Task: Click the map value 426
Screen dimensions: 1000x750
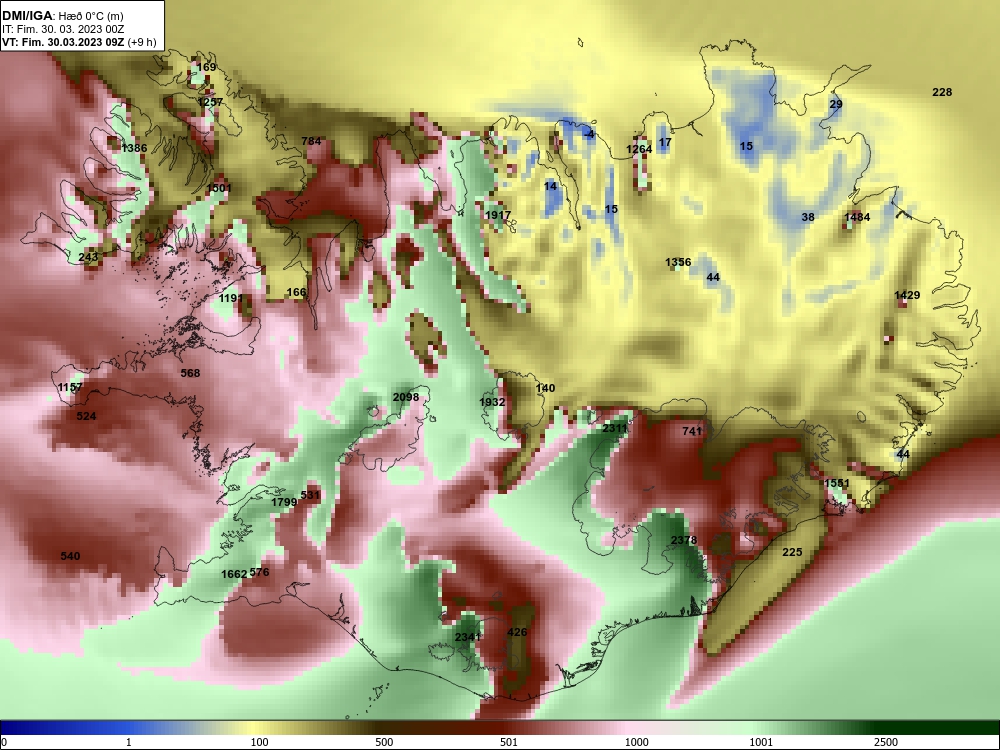Action: 517,632
